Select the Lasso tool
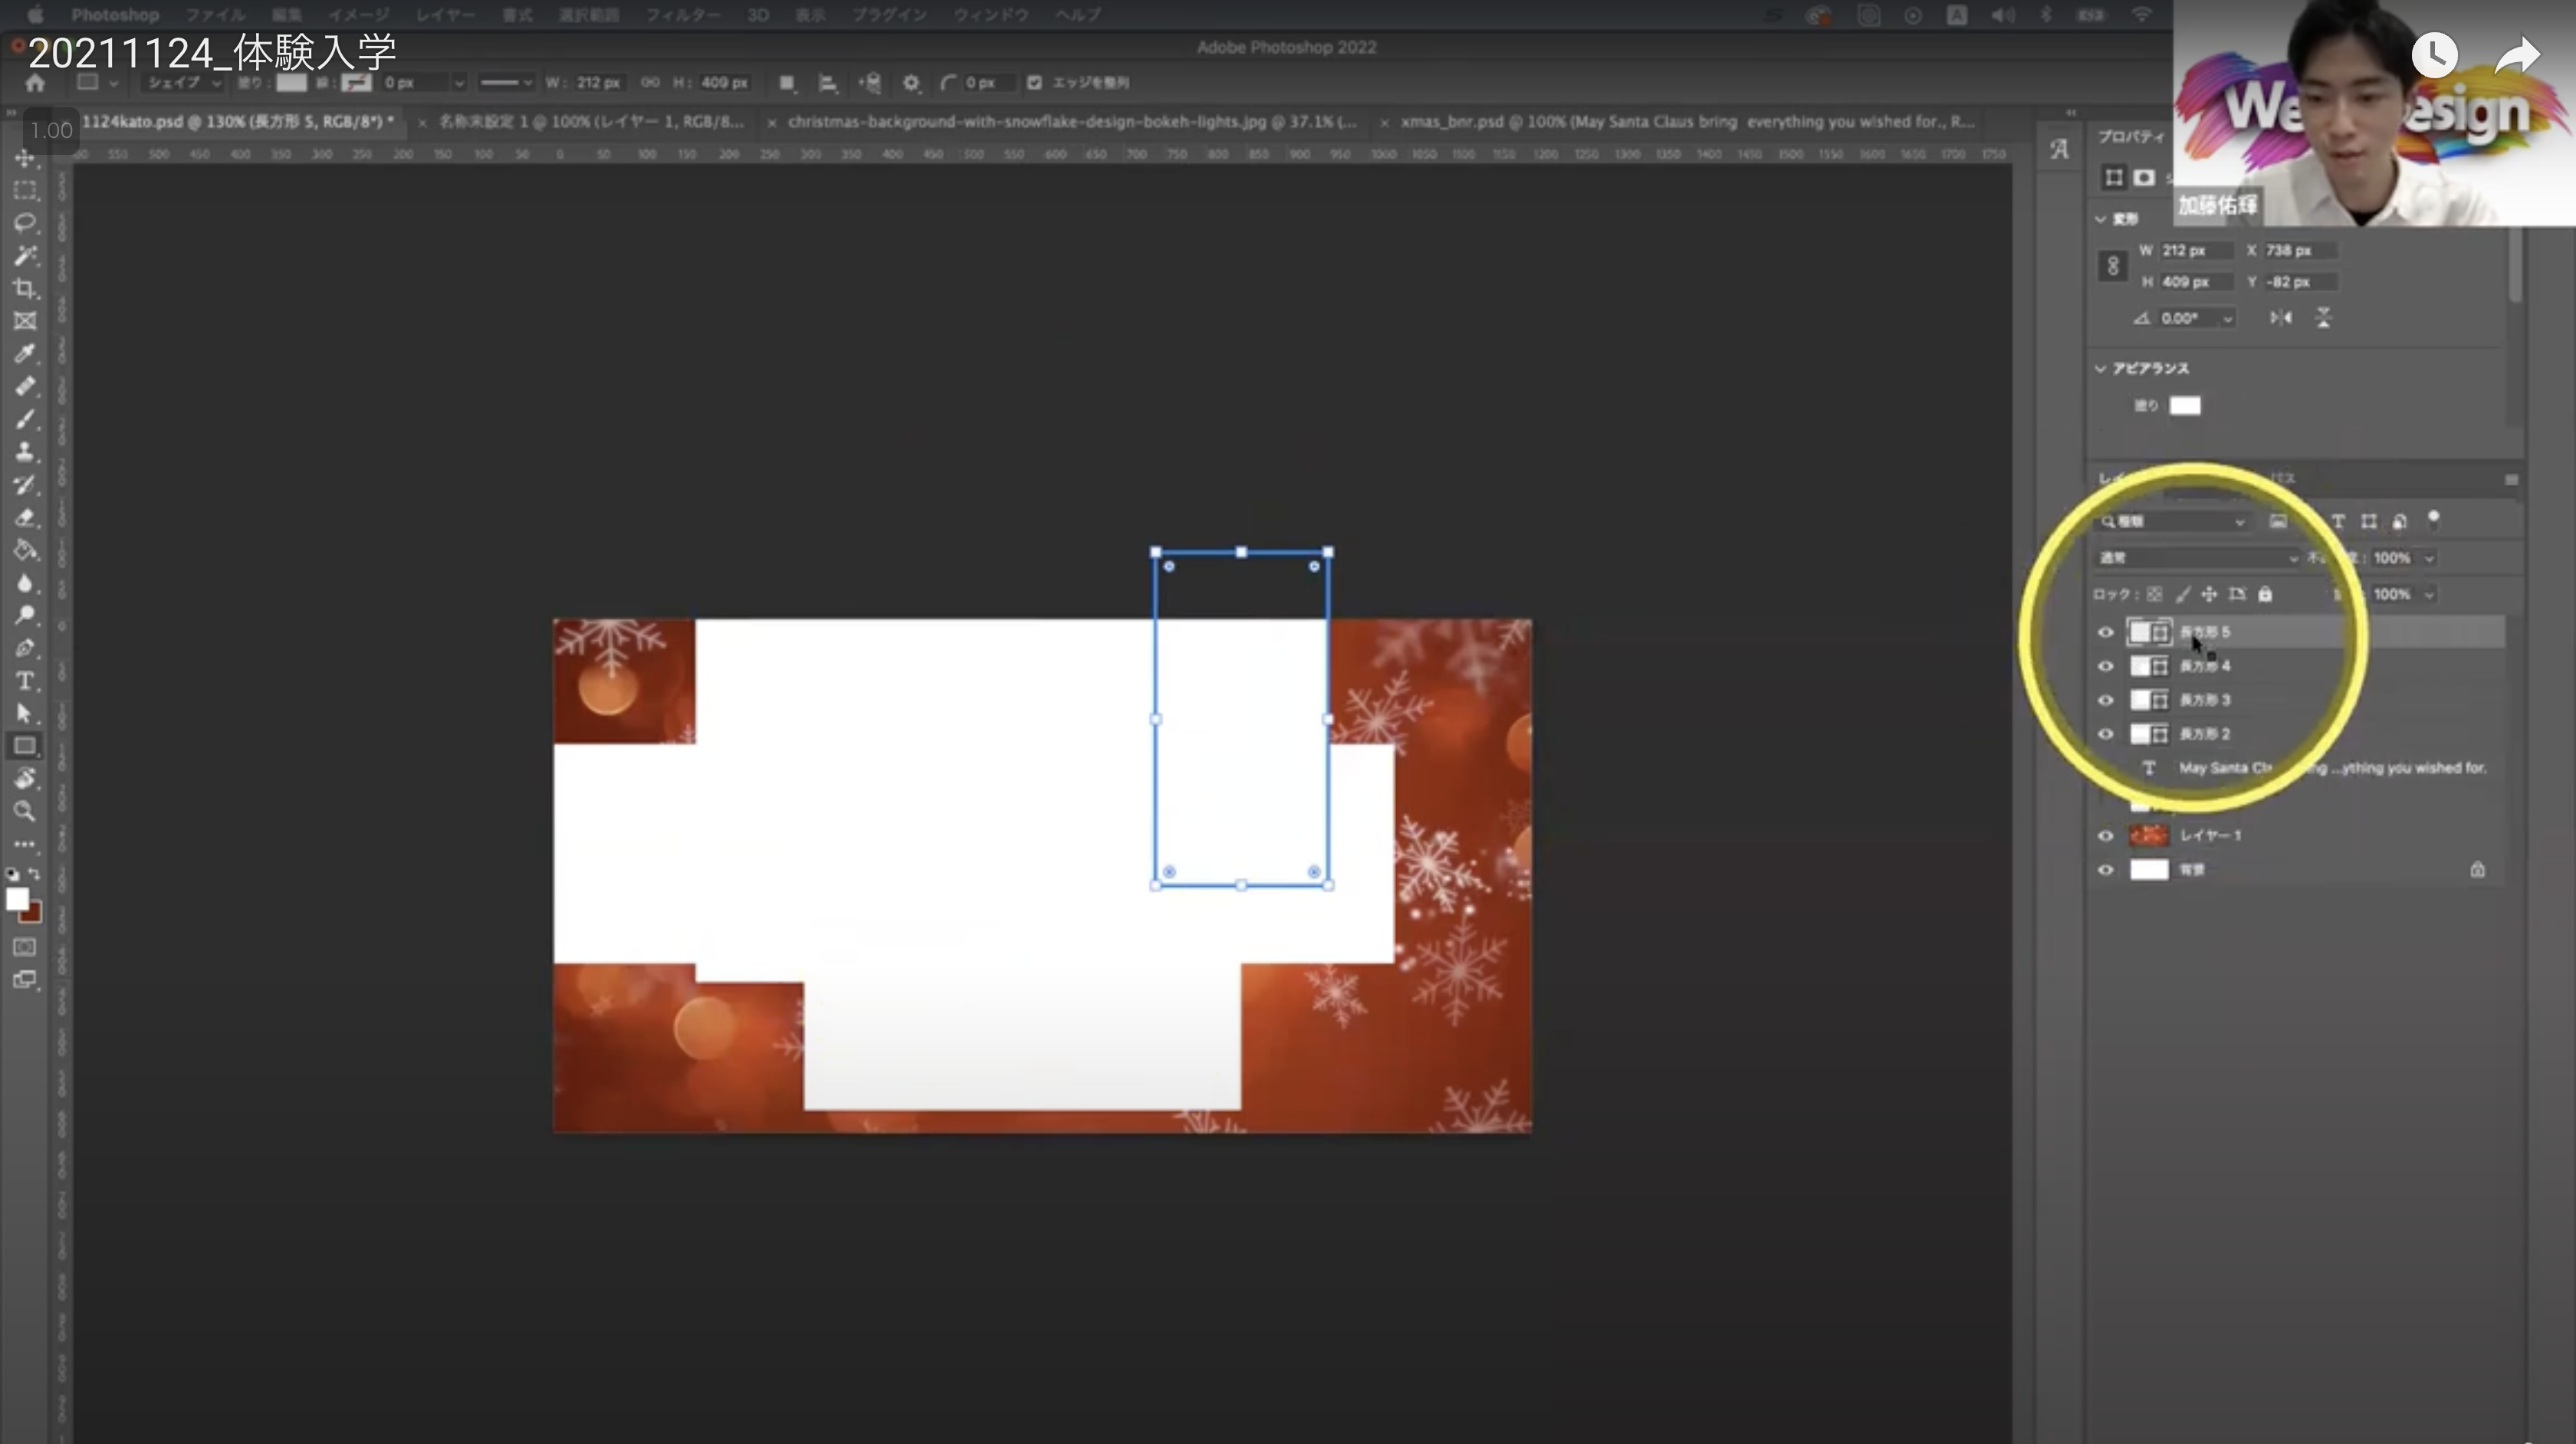The height and width of the screenshot is (1444, 2576). [x=25, y=222]
